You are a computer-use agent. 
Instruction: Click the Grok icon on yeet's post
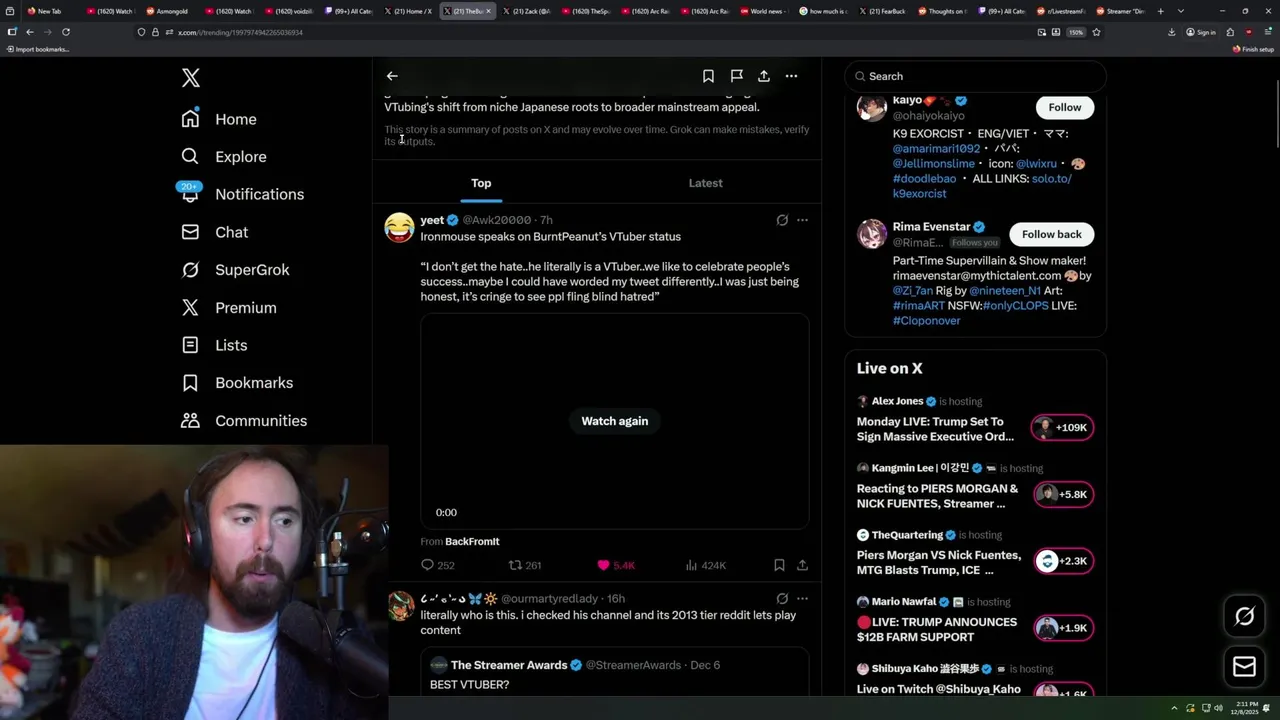[782, 220]
